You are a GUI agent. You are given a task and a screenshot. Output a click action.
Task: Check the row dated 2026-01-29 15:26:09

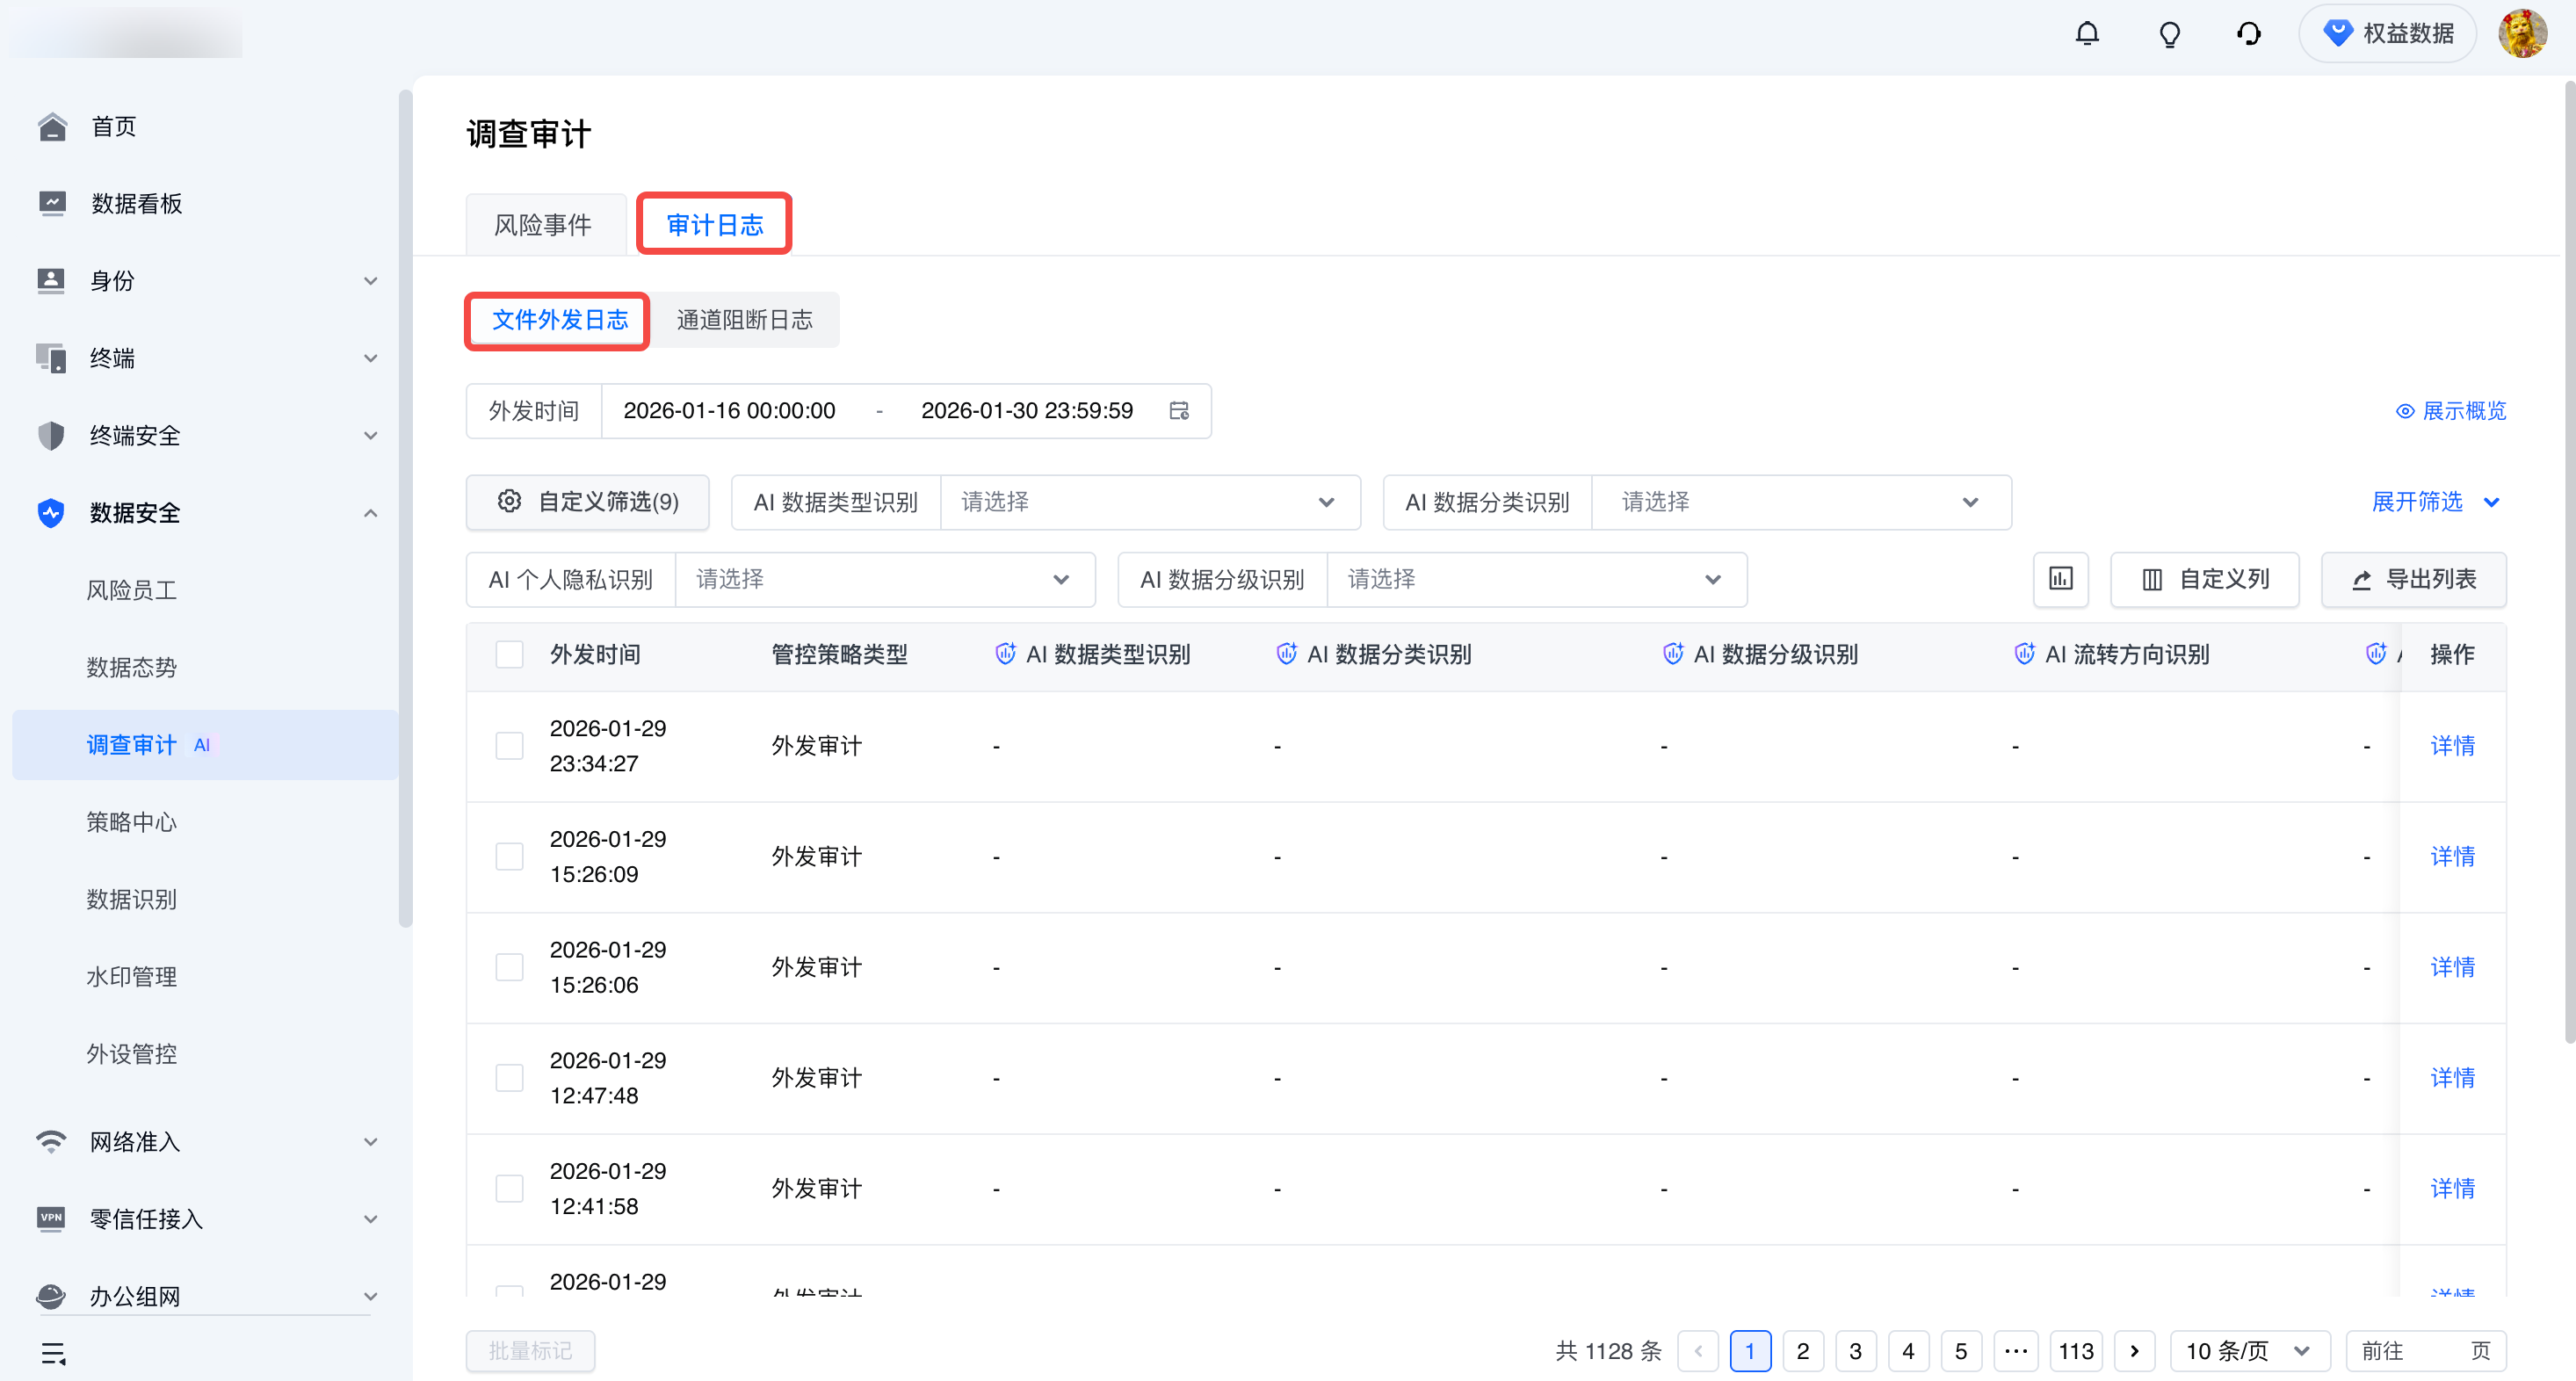pyautogui.click(x=510, y=857)
